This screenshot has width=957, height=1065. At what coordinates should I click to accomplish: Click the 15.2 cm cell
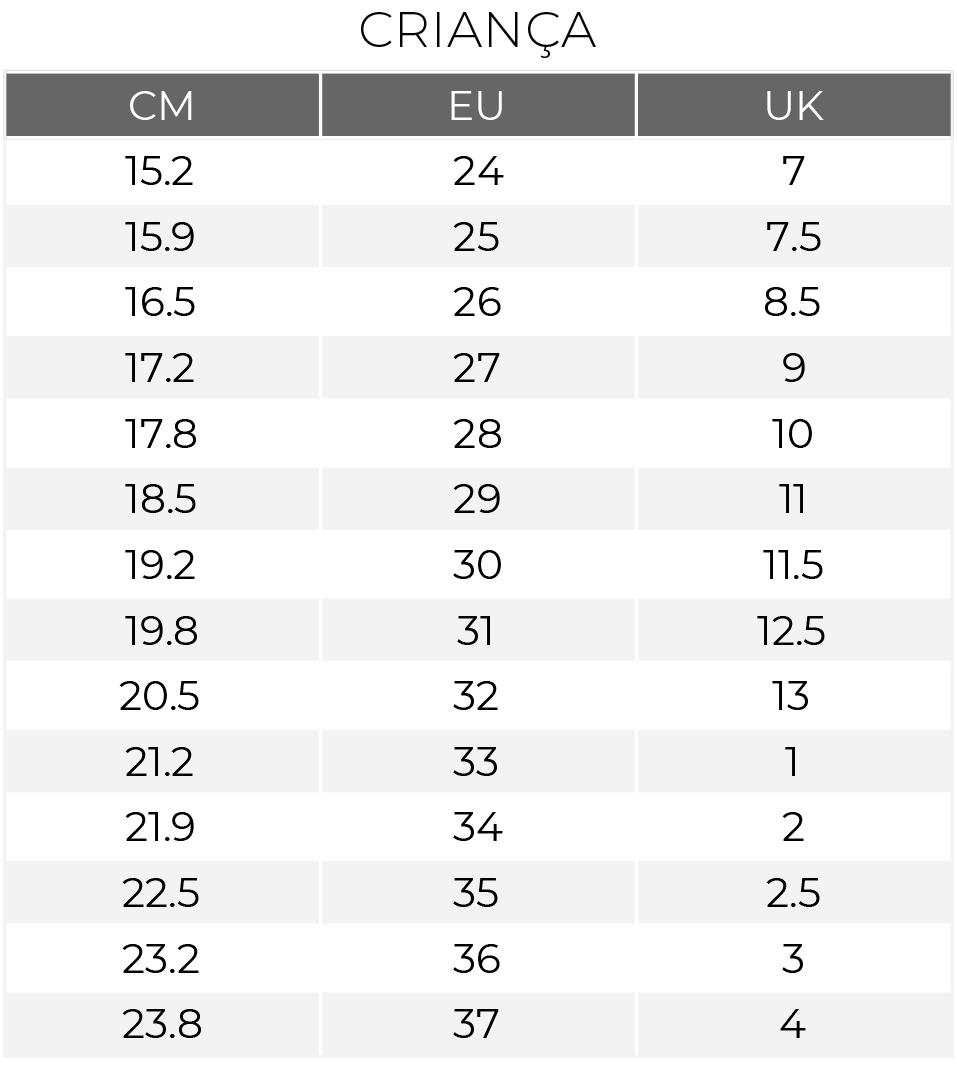pos(162,171)
